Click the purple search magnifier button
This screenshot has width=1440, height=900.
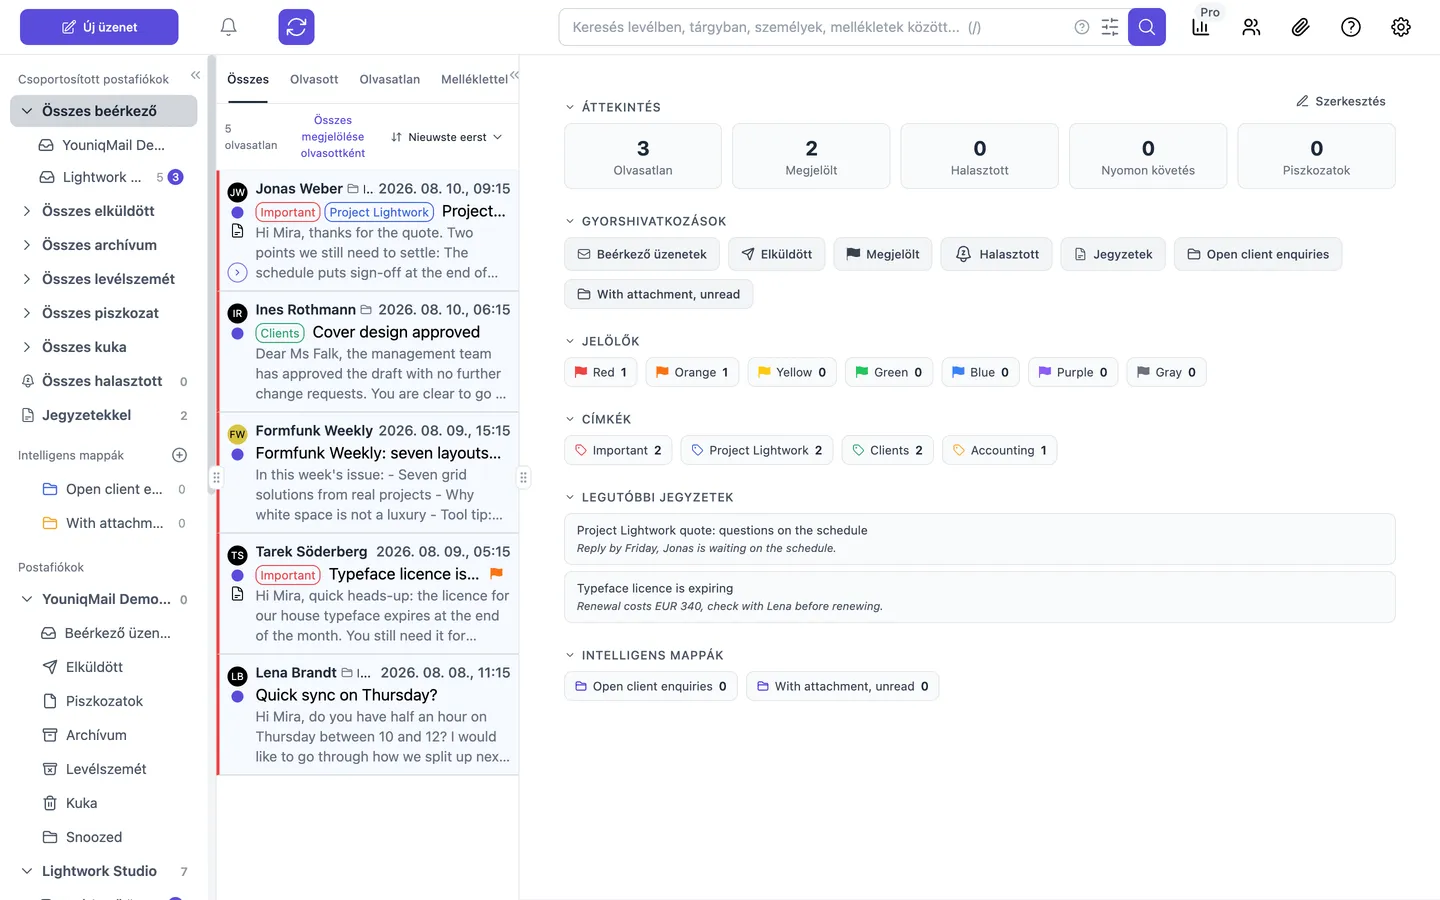tap(1147, 27)
